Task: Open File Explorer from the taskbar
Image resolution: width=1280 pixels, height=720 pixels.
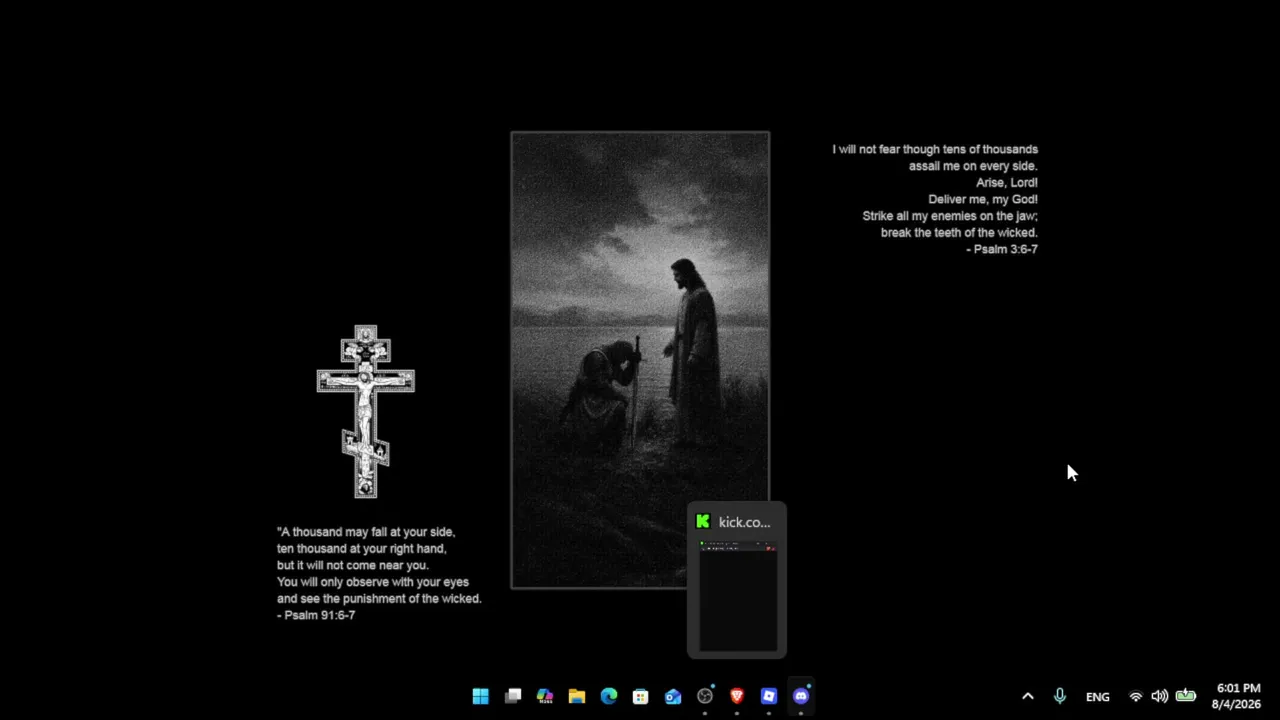Action: pos(577,696)
